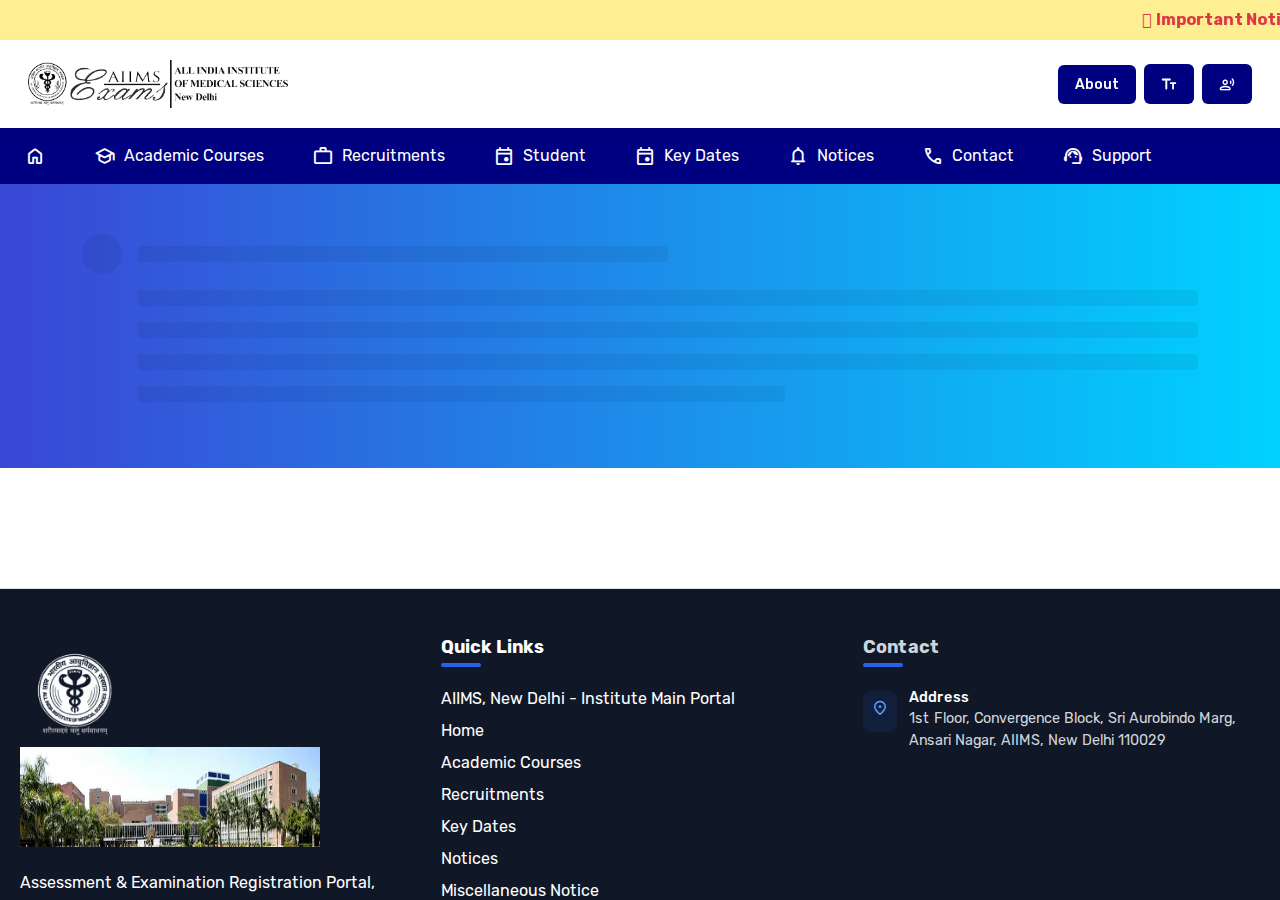Click the footer 'Contact' heading
Viewport: 1280px width, 900px height.
point(900,647)
